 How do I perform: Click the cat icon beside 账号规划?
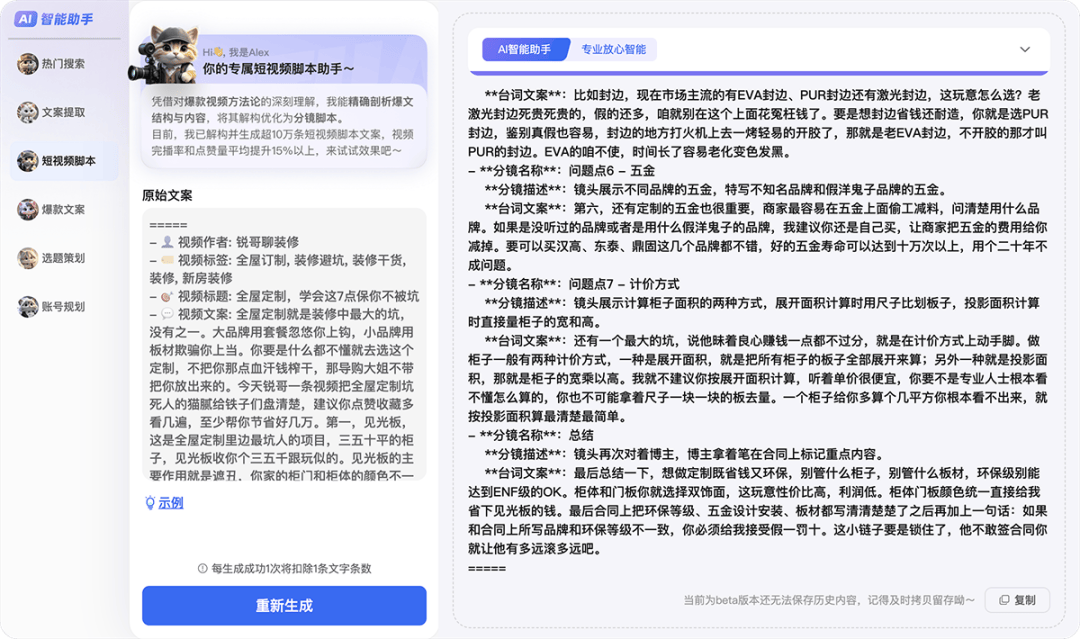click(27, 306)
